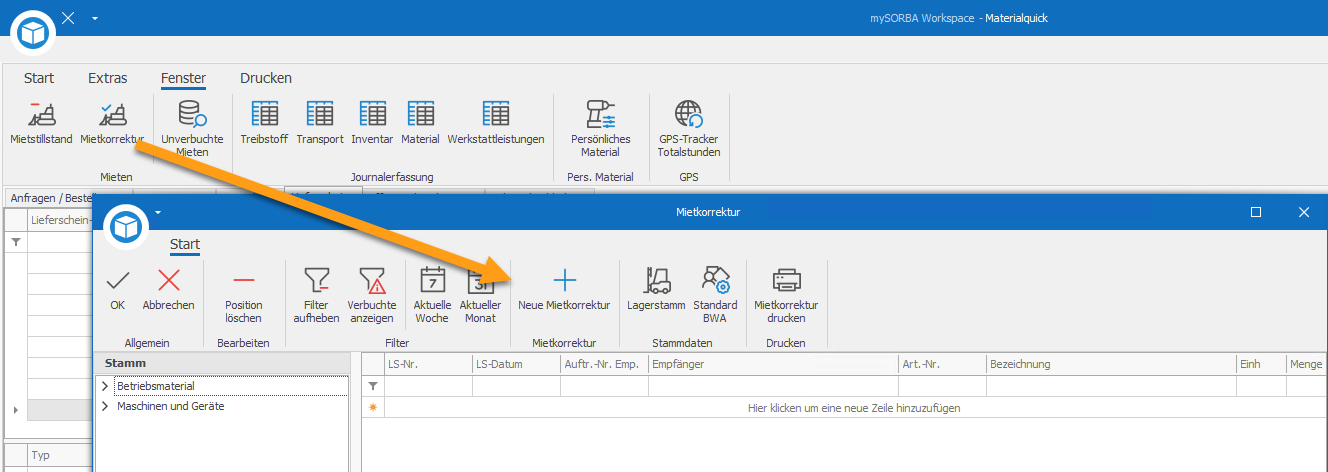Click the mySORBA logo in Mietkorrektur window
Viewport: 1328px width, 472px height.
tap(126, 227)
